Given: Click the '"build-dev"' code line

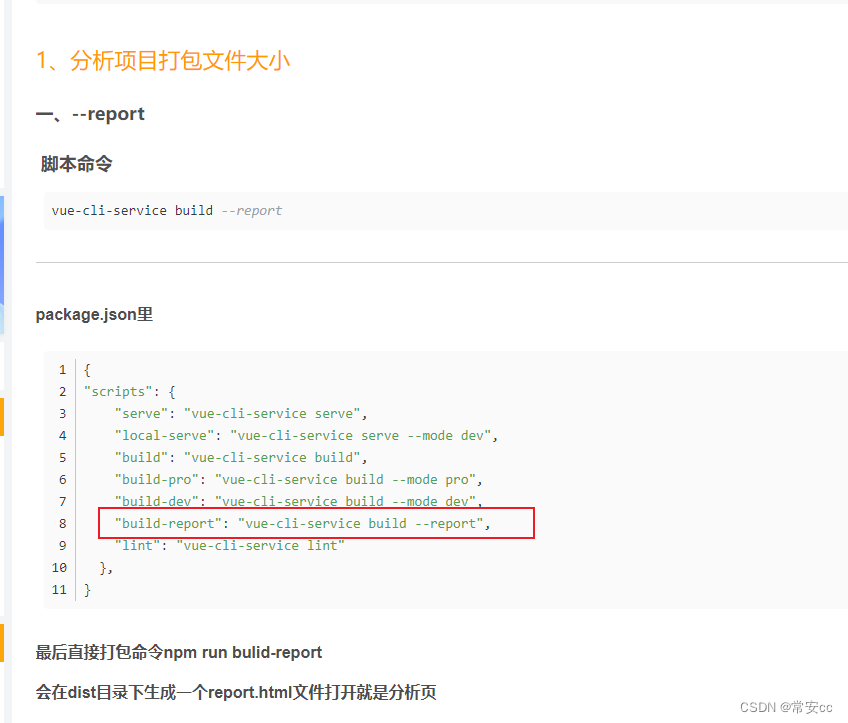Looking at the screenshot, I should [299, 501].
